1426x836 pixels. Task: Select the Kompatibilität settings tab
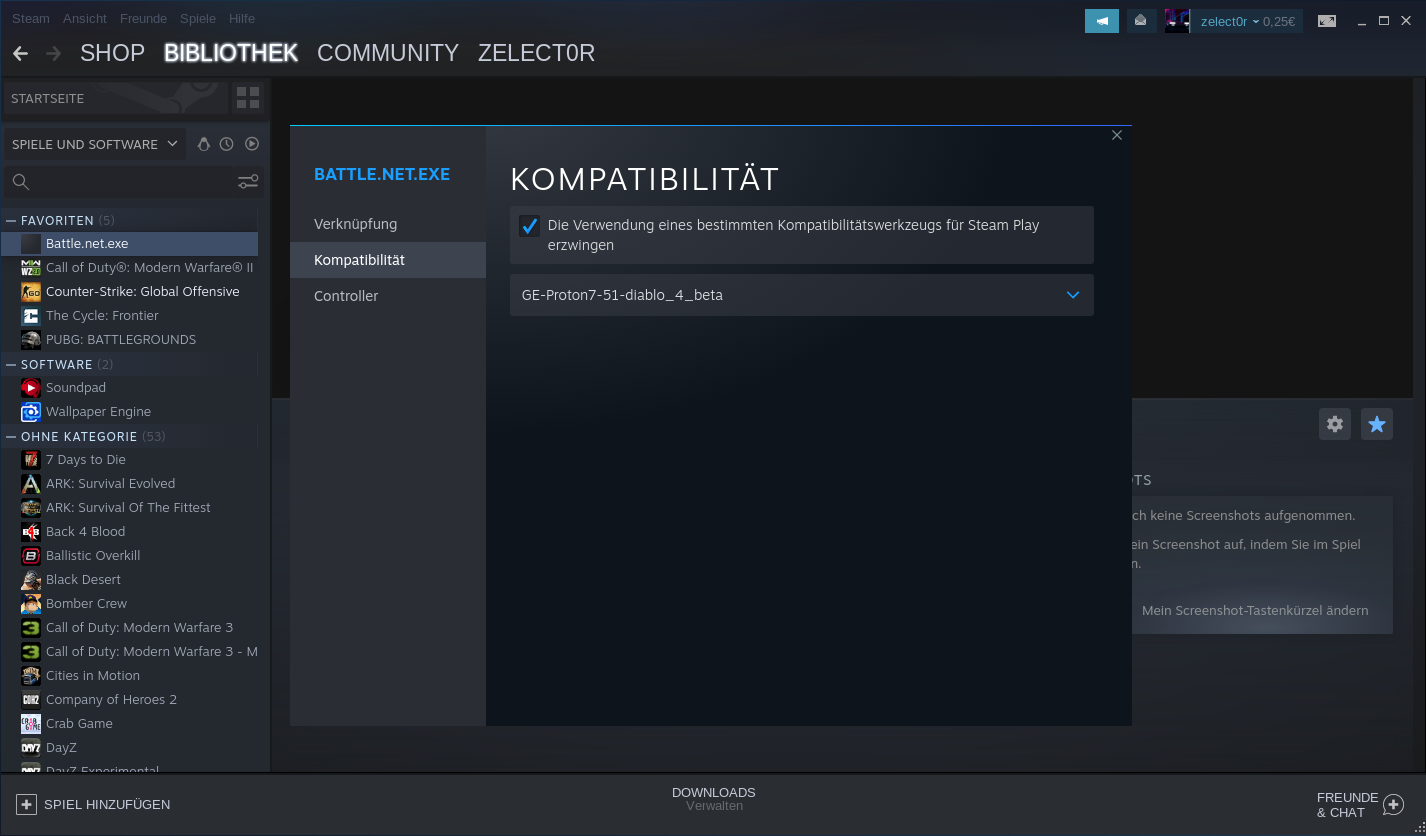click(388, 260)
